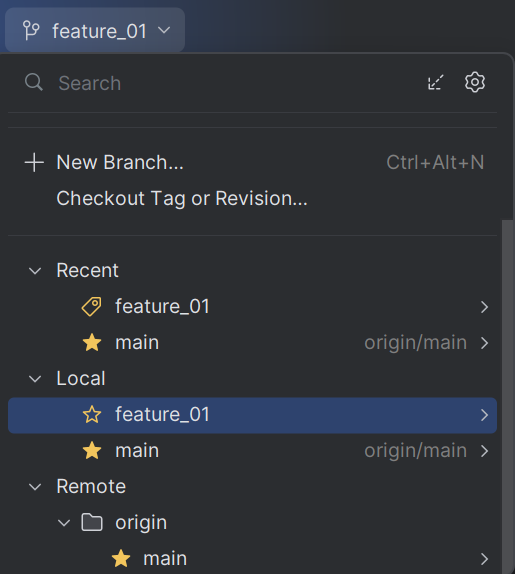Click the fetch incoming arrow icon
515x574 pixels.
(x=436, y=82)
